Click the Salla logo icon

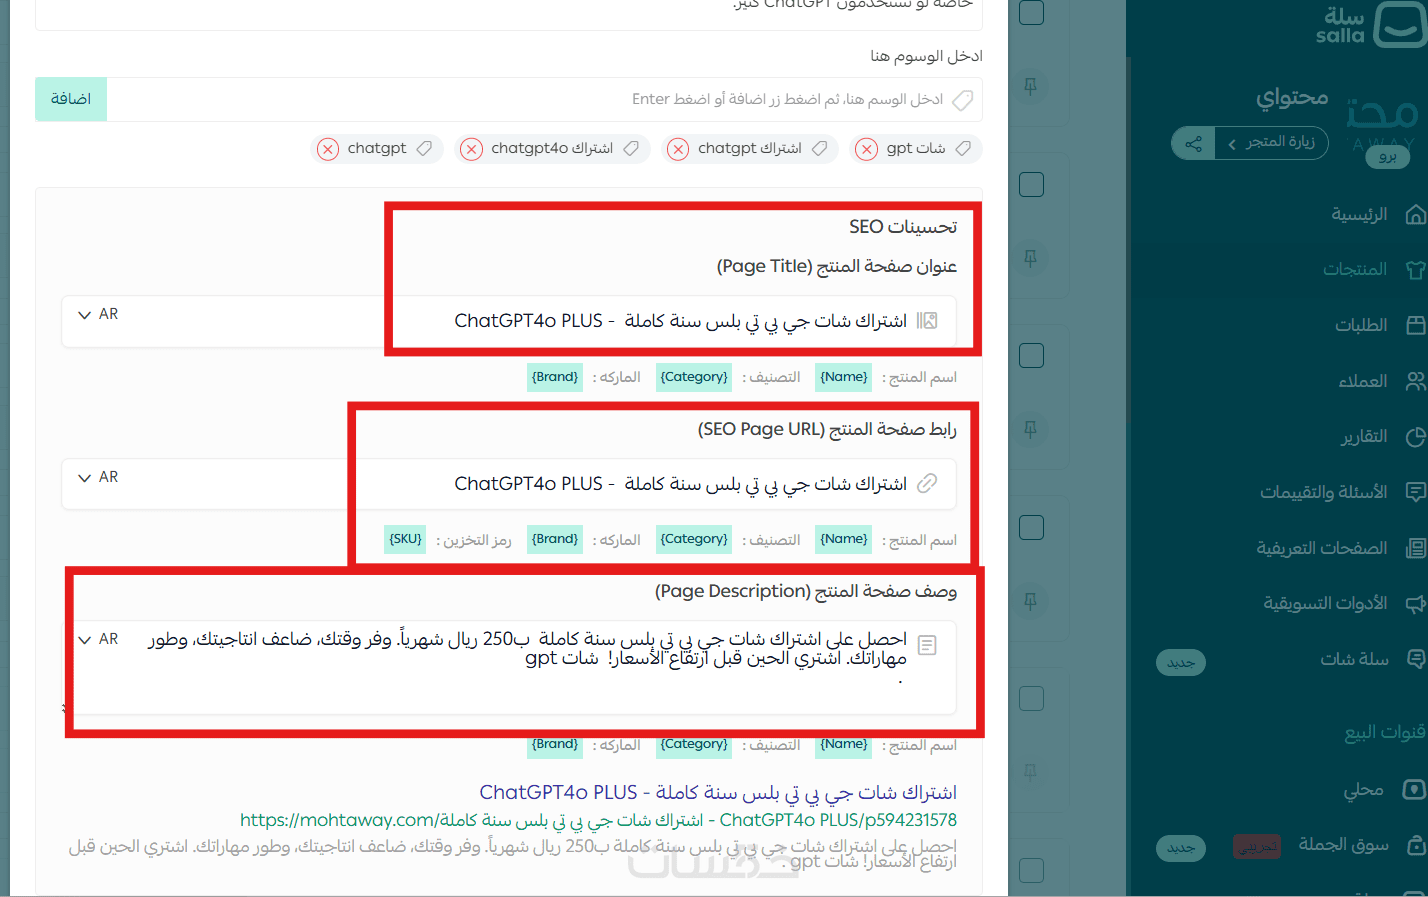(1400, 24)
